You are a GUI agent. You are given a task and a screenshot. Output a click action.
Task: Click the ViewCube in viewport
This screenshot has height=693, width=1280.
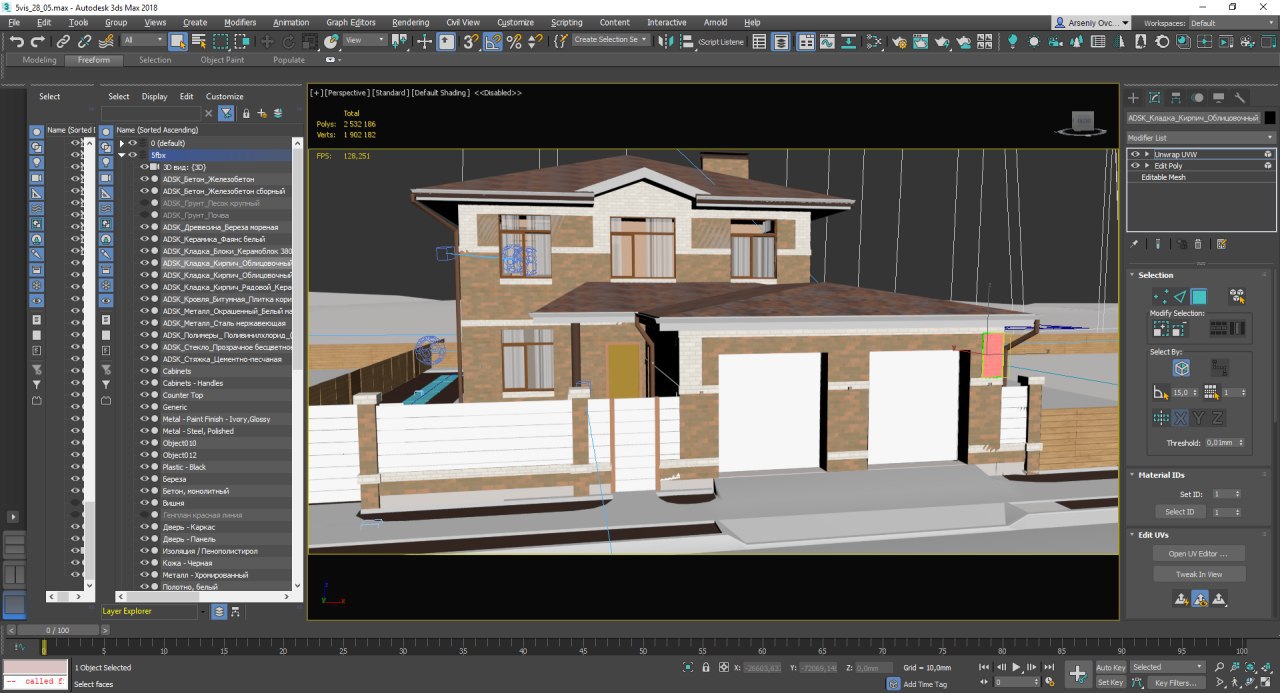pyautogui.click(x=1082, y=122)
